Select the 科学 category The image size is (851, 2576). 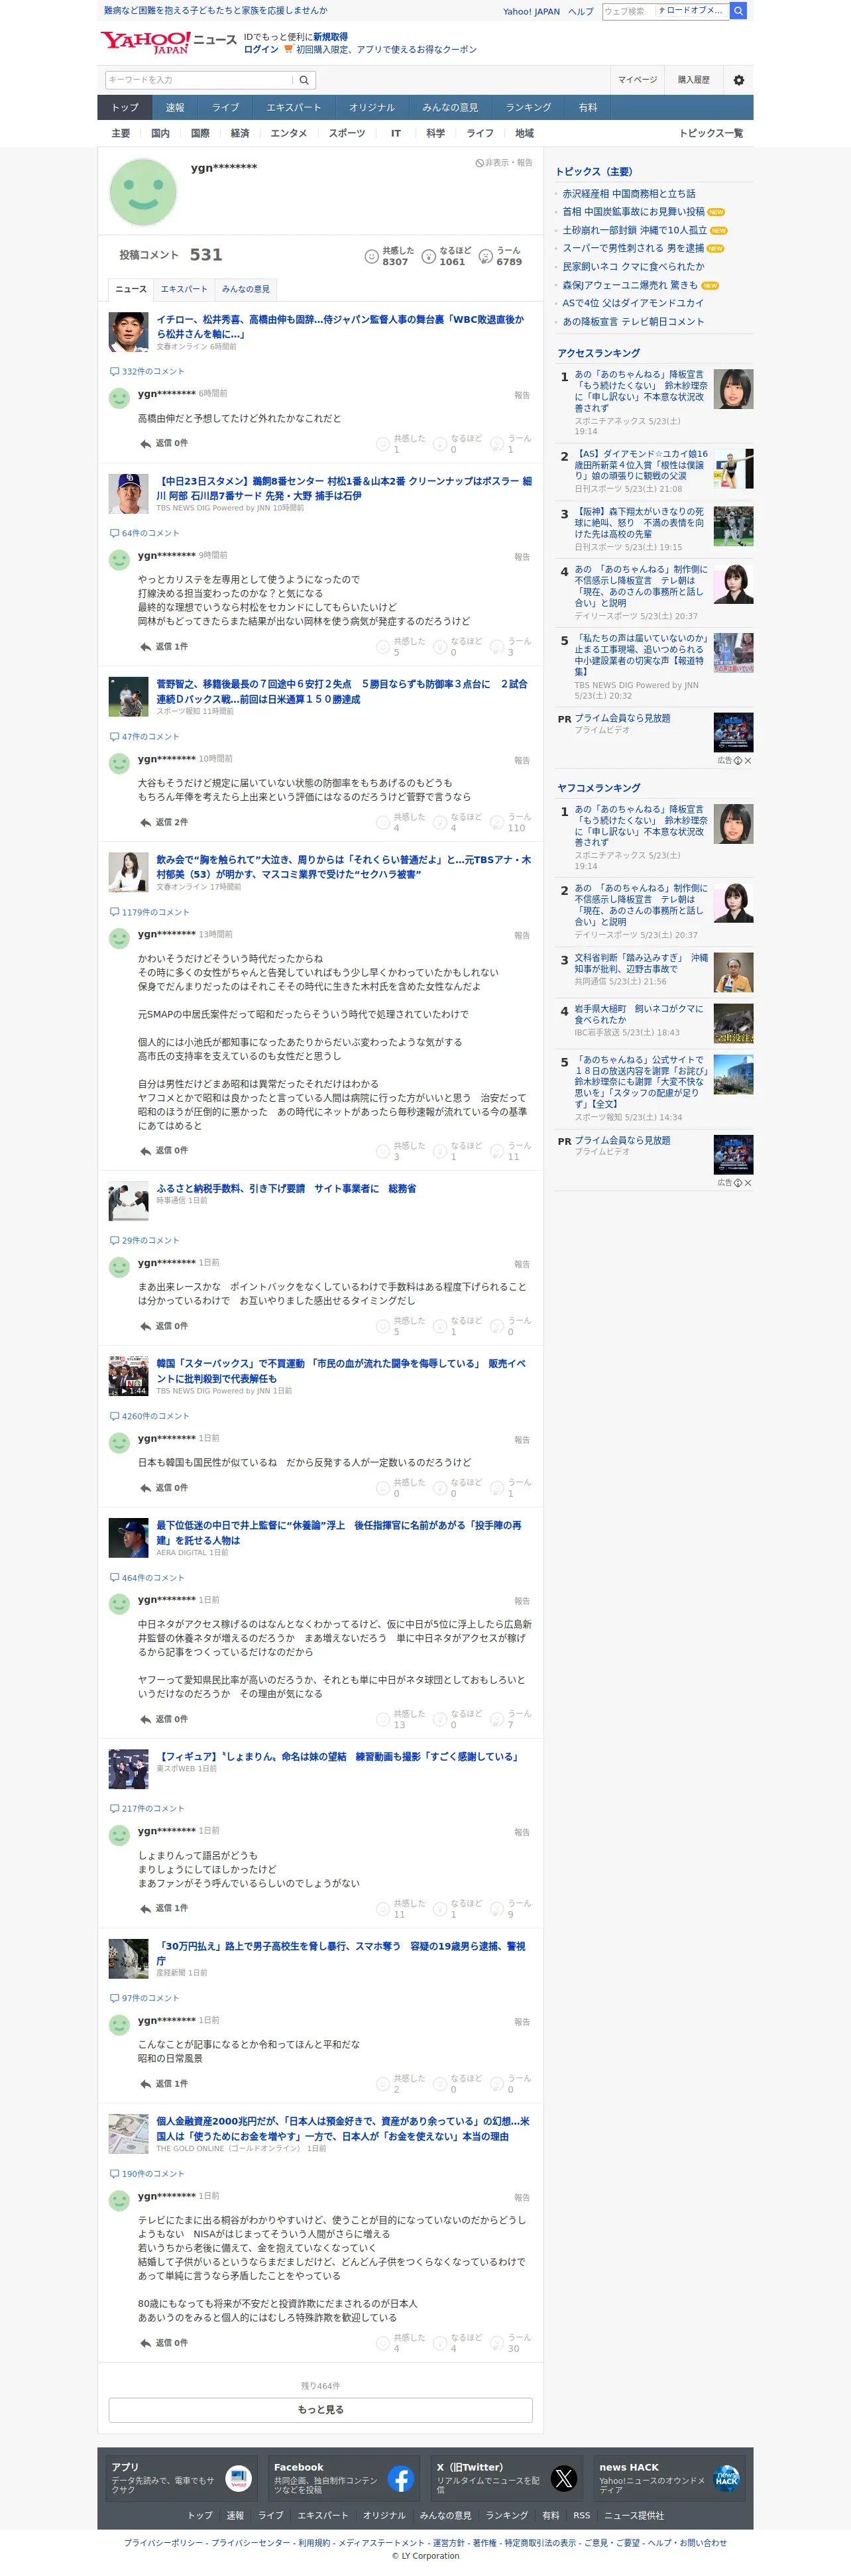[x=436, y=133]
